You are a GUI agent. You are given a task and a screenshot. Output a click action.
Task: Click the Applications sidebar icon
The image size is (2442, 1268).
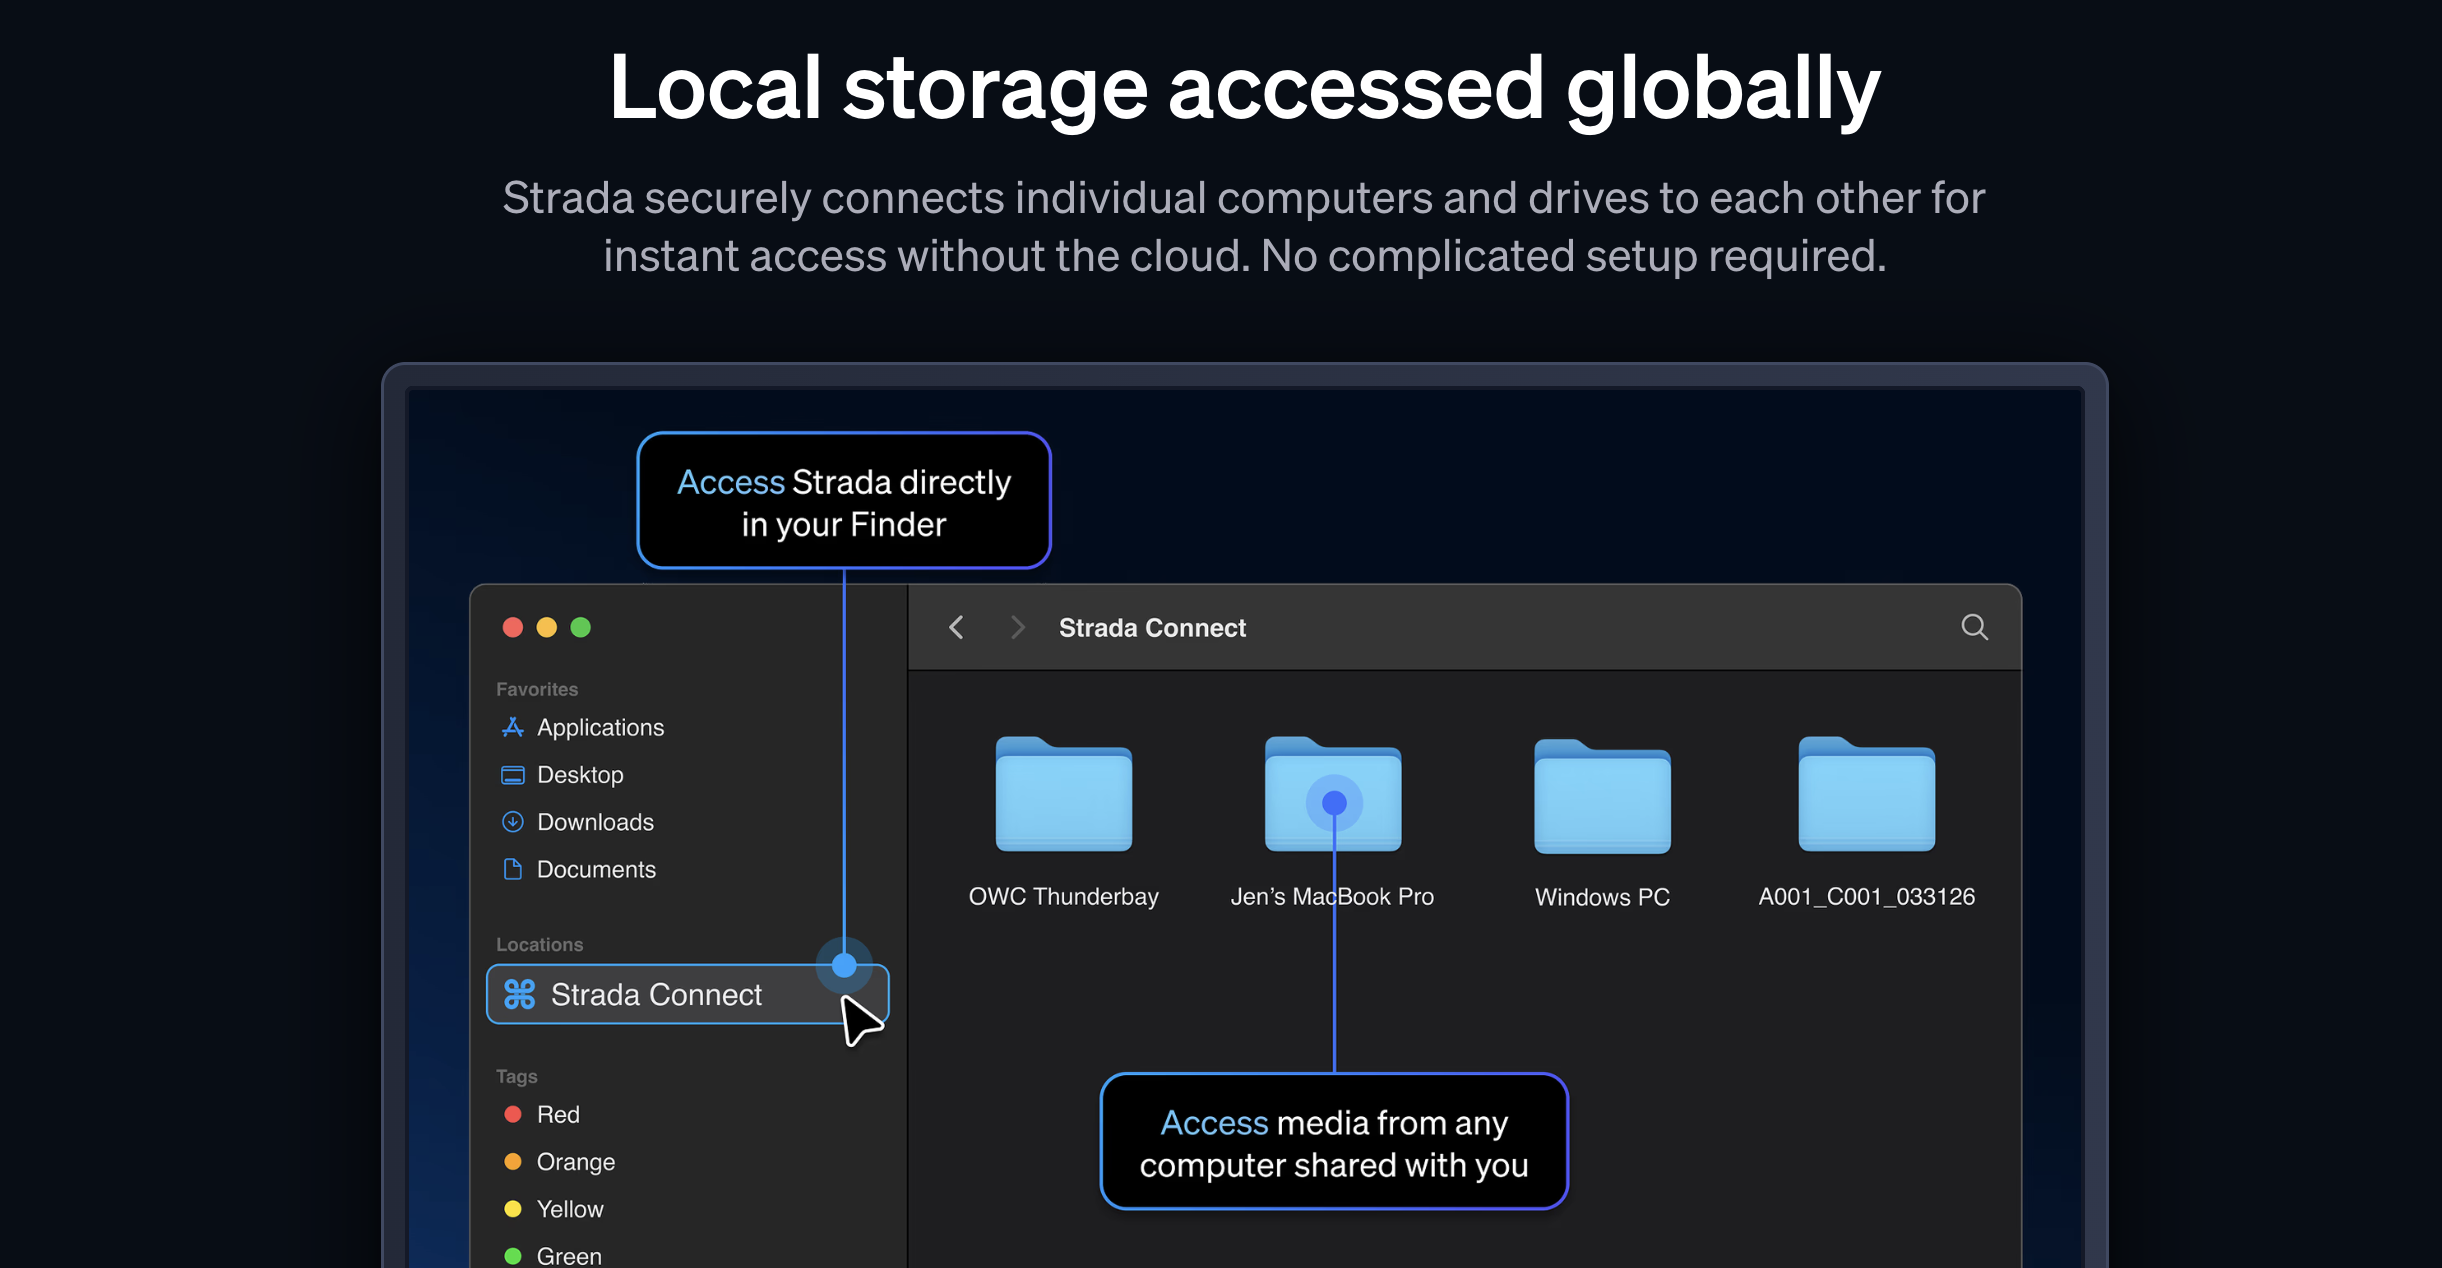click(513, 727)
